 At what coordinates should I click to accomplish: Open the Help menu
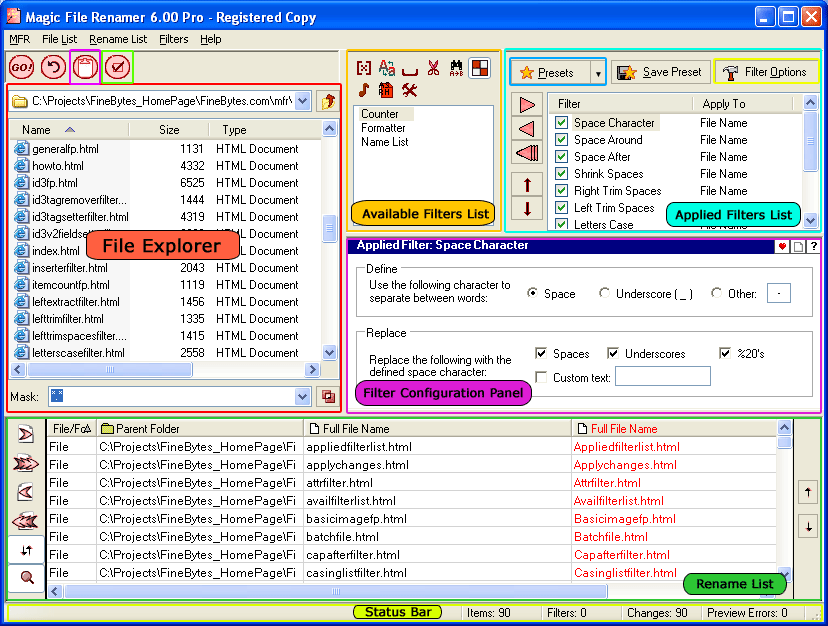pos(211,39)
